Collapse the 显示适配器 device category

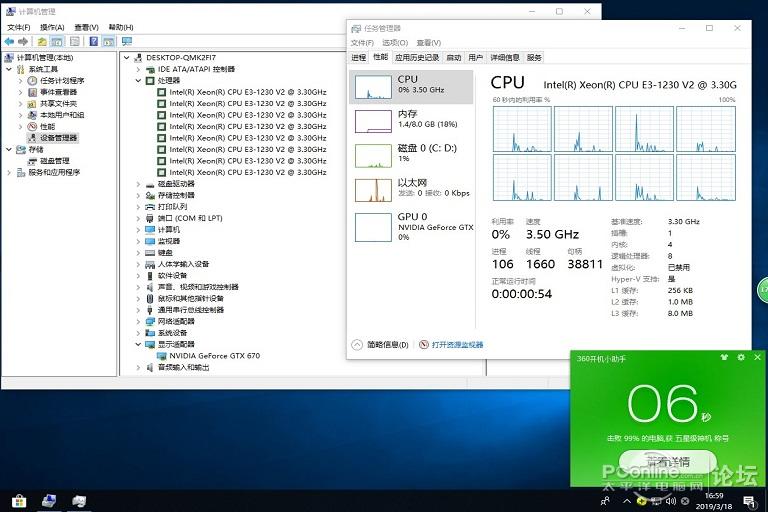tap(138, 344)
